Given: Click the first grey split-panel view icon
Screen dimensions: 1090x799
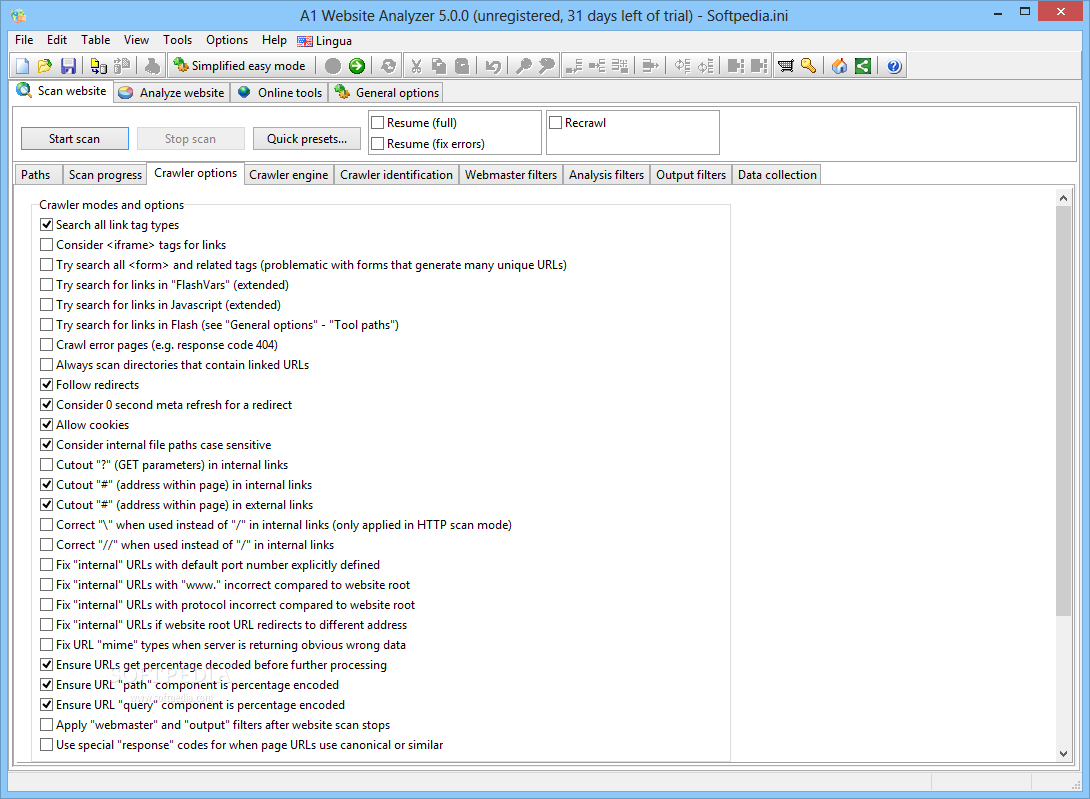Looking at the screenshot, I should click(x=735, y=66).
